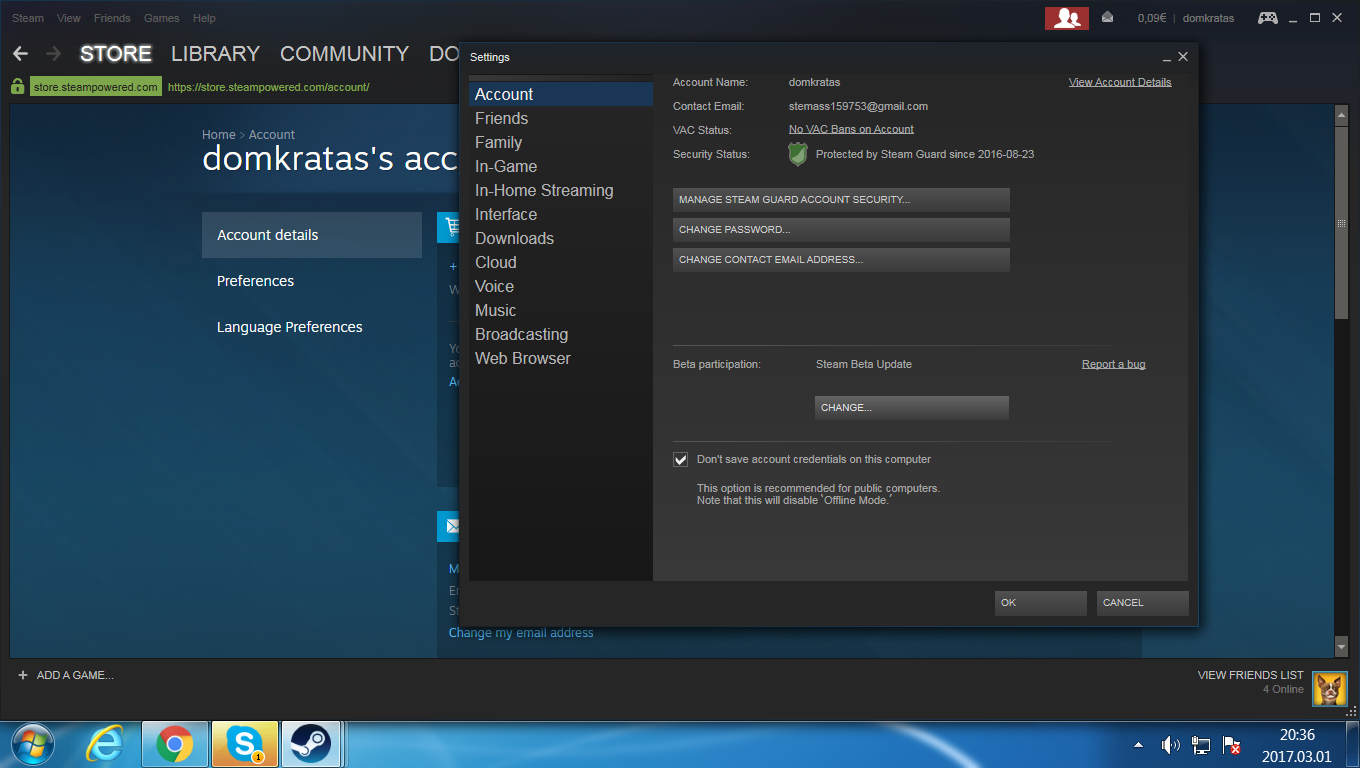The height and width of the screenshot is (768, 1360).
Task: Switch to Big Picture mode controller icon
Action: click(x=1268, y=18)
